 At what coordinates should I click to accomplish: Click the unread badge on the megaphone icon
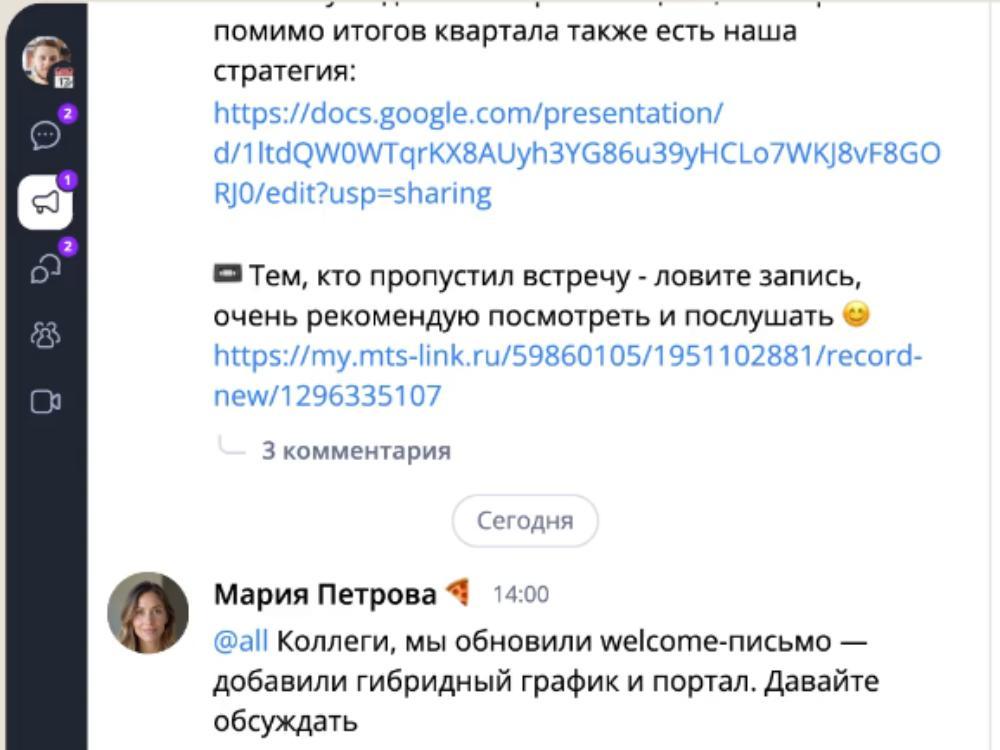[x=68, y=181]
